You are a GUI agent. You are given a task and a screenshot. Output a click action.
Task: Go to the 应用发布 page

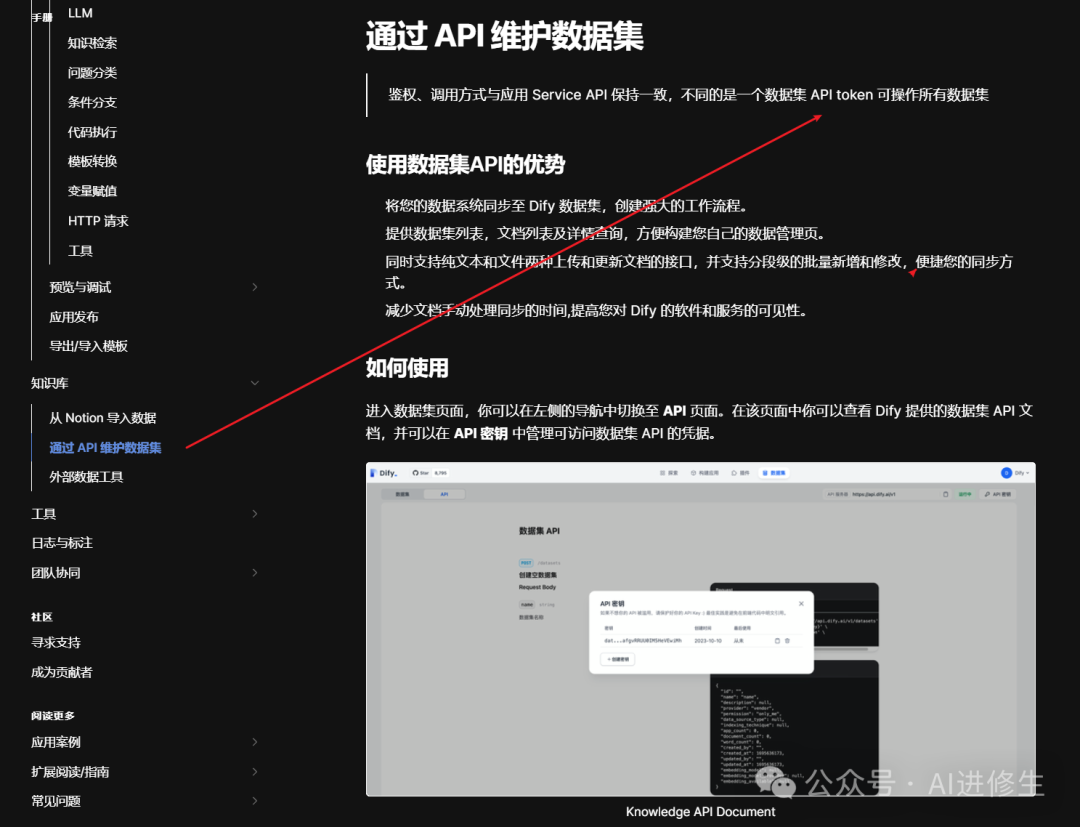74,317
